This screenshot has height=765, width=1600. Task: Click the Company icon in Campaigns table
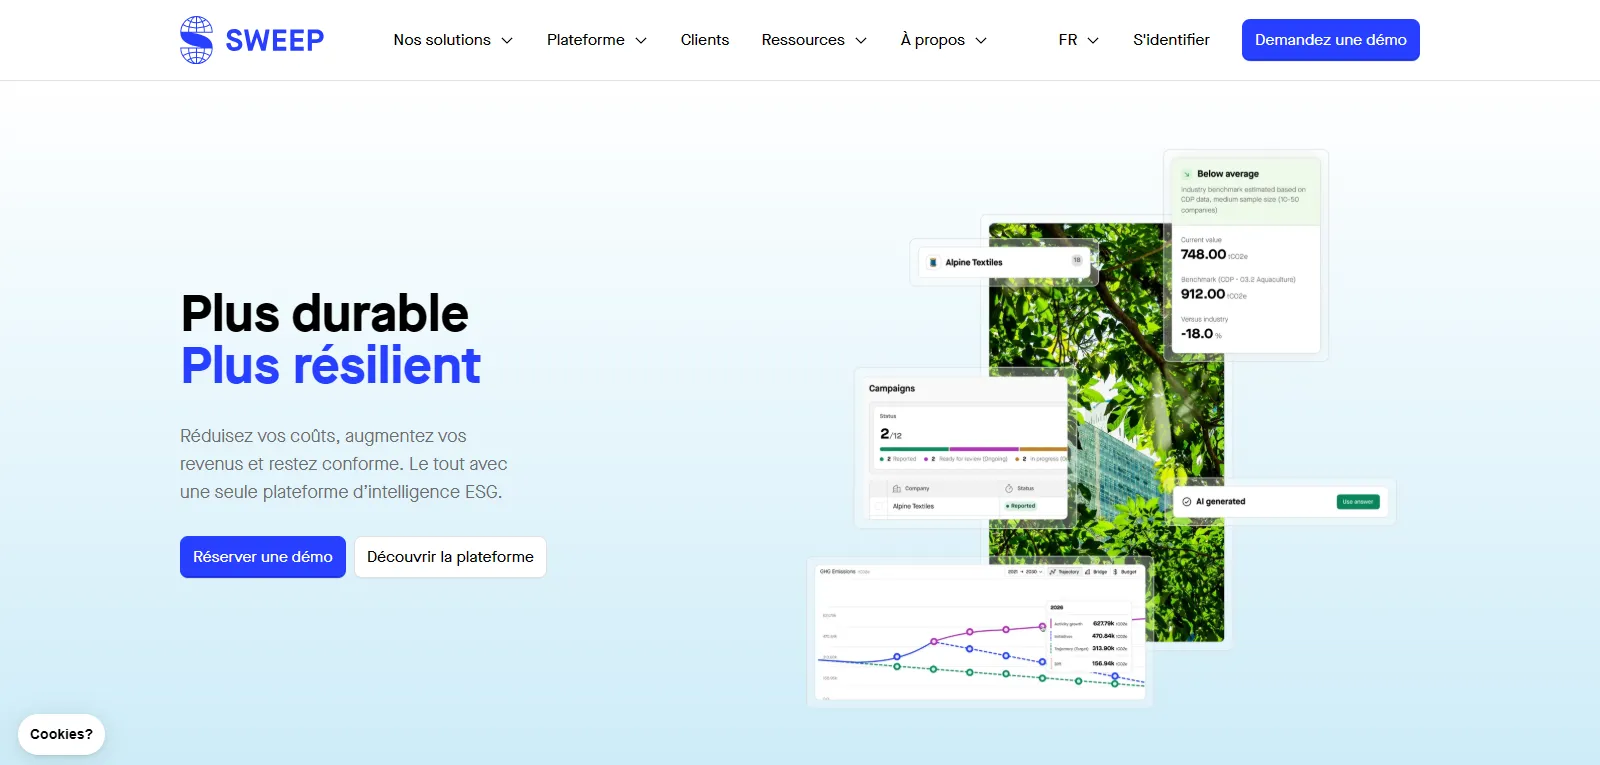(x=897, y=489)
